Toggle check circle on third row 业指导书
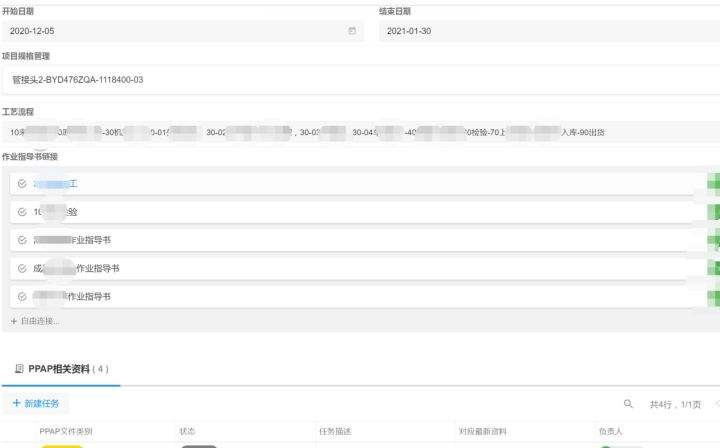720x448 pixels. point(22,240)
